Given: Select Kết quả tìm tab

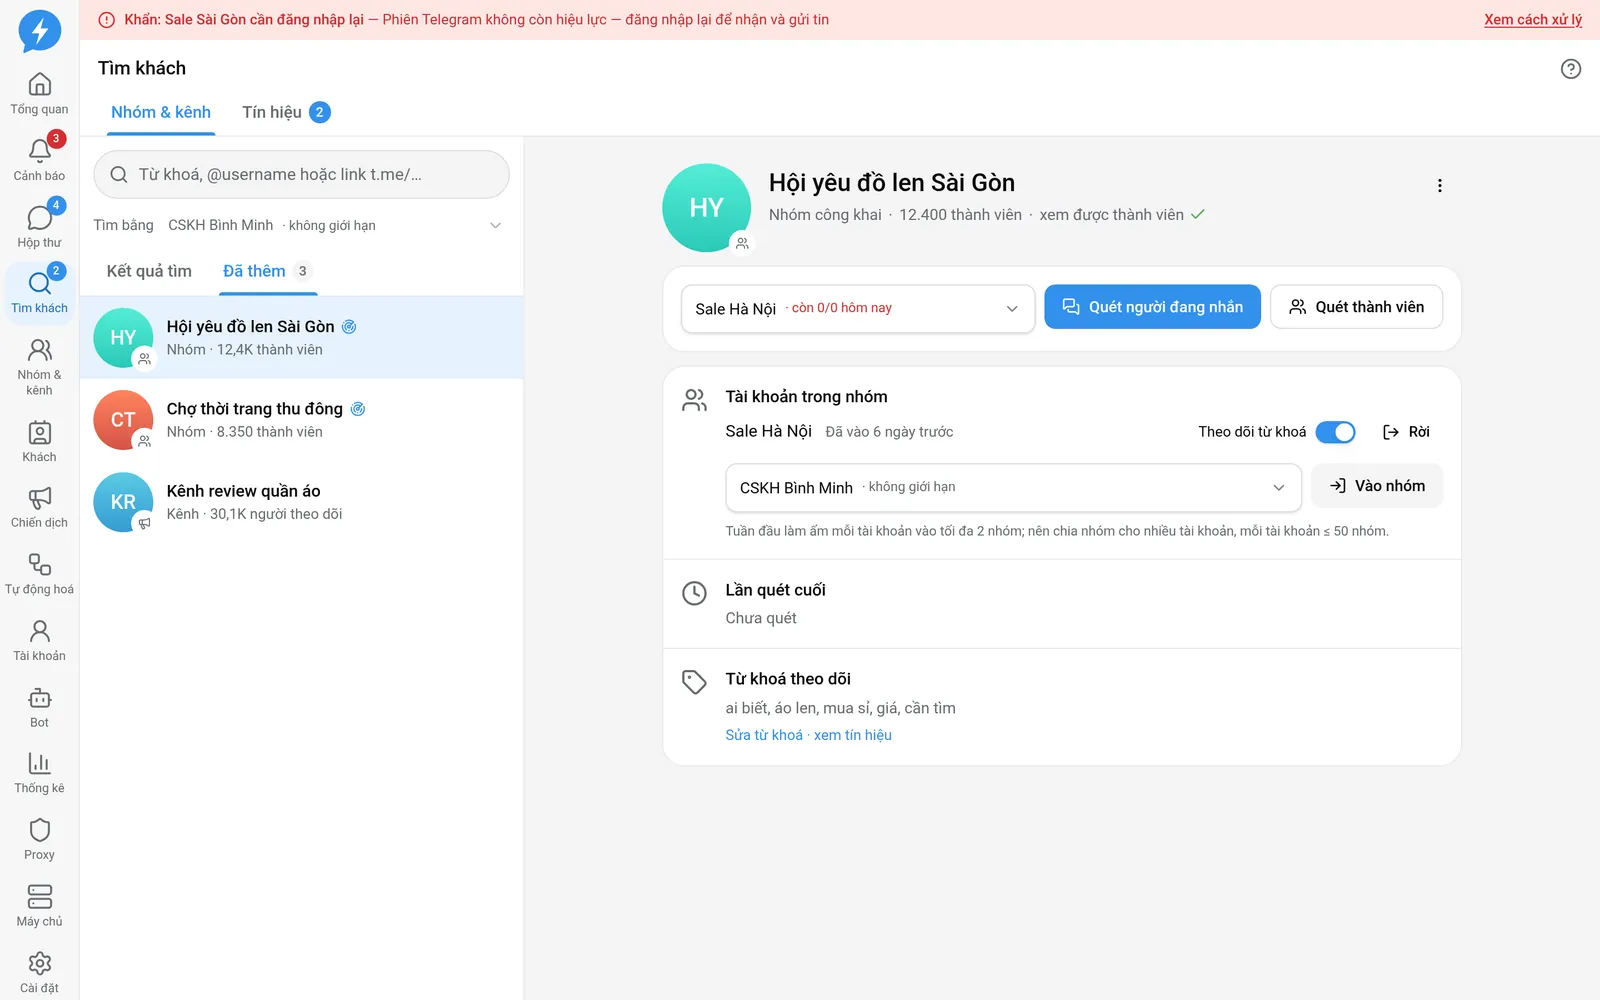Looking at the screenshot, I should tap(149, 271).
